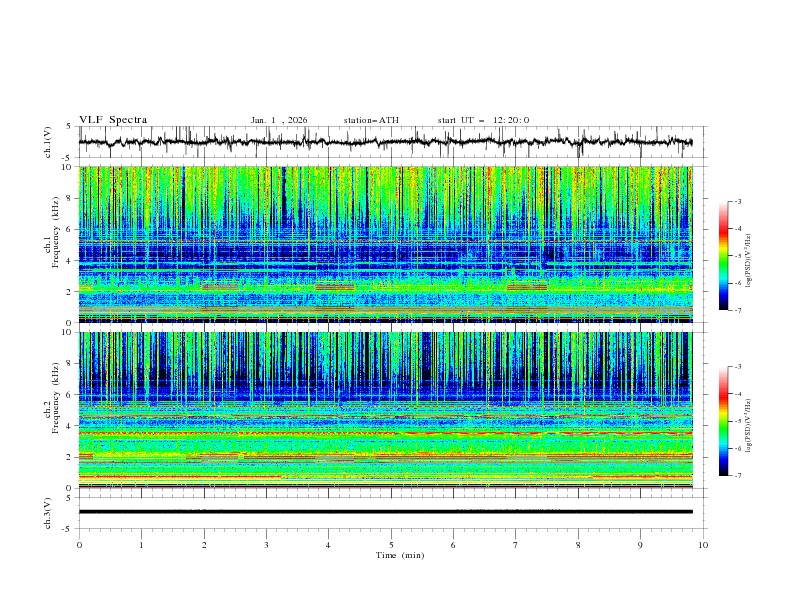Click the ch.2 colorbar "log(PSD)(V²/Hz)" label
The height and width of the screenshot is (612, 792).
coord(749,426)
